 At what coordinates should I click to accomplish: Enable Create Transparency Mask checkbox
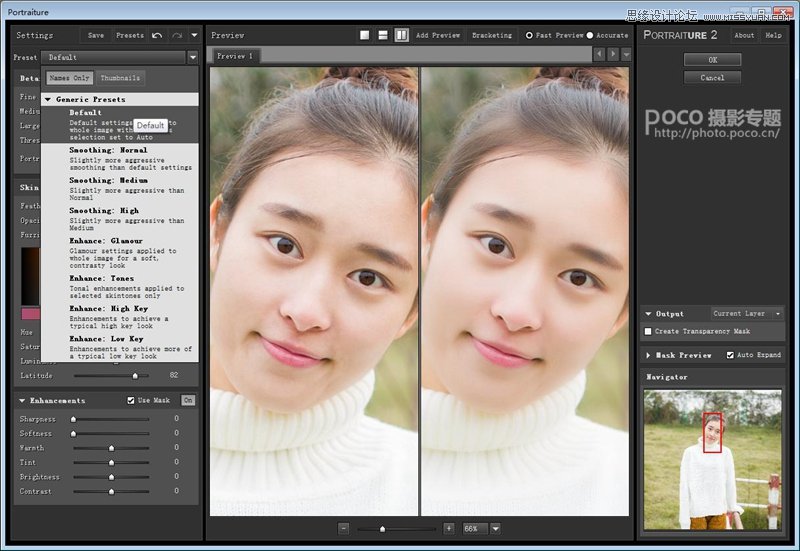click(649, 331)
